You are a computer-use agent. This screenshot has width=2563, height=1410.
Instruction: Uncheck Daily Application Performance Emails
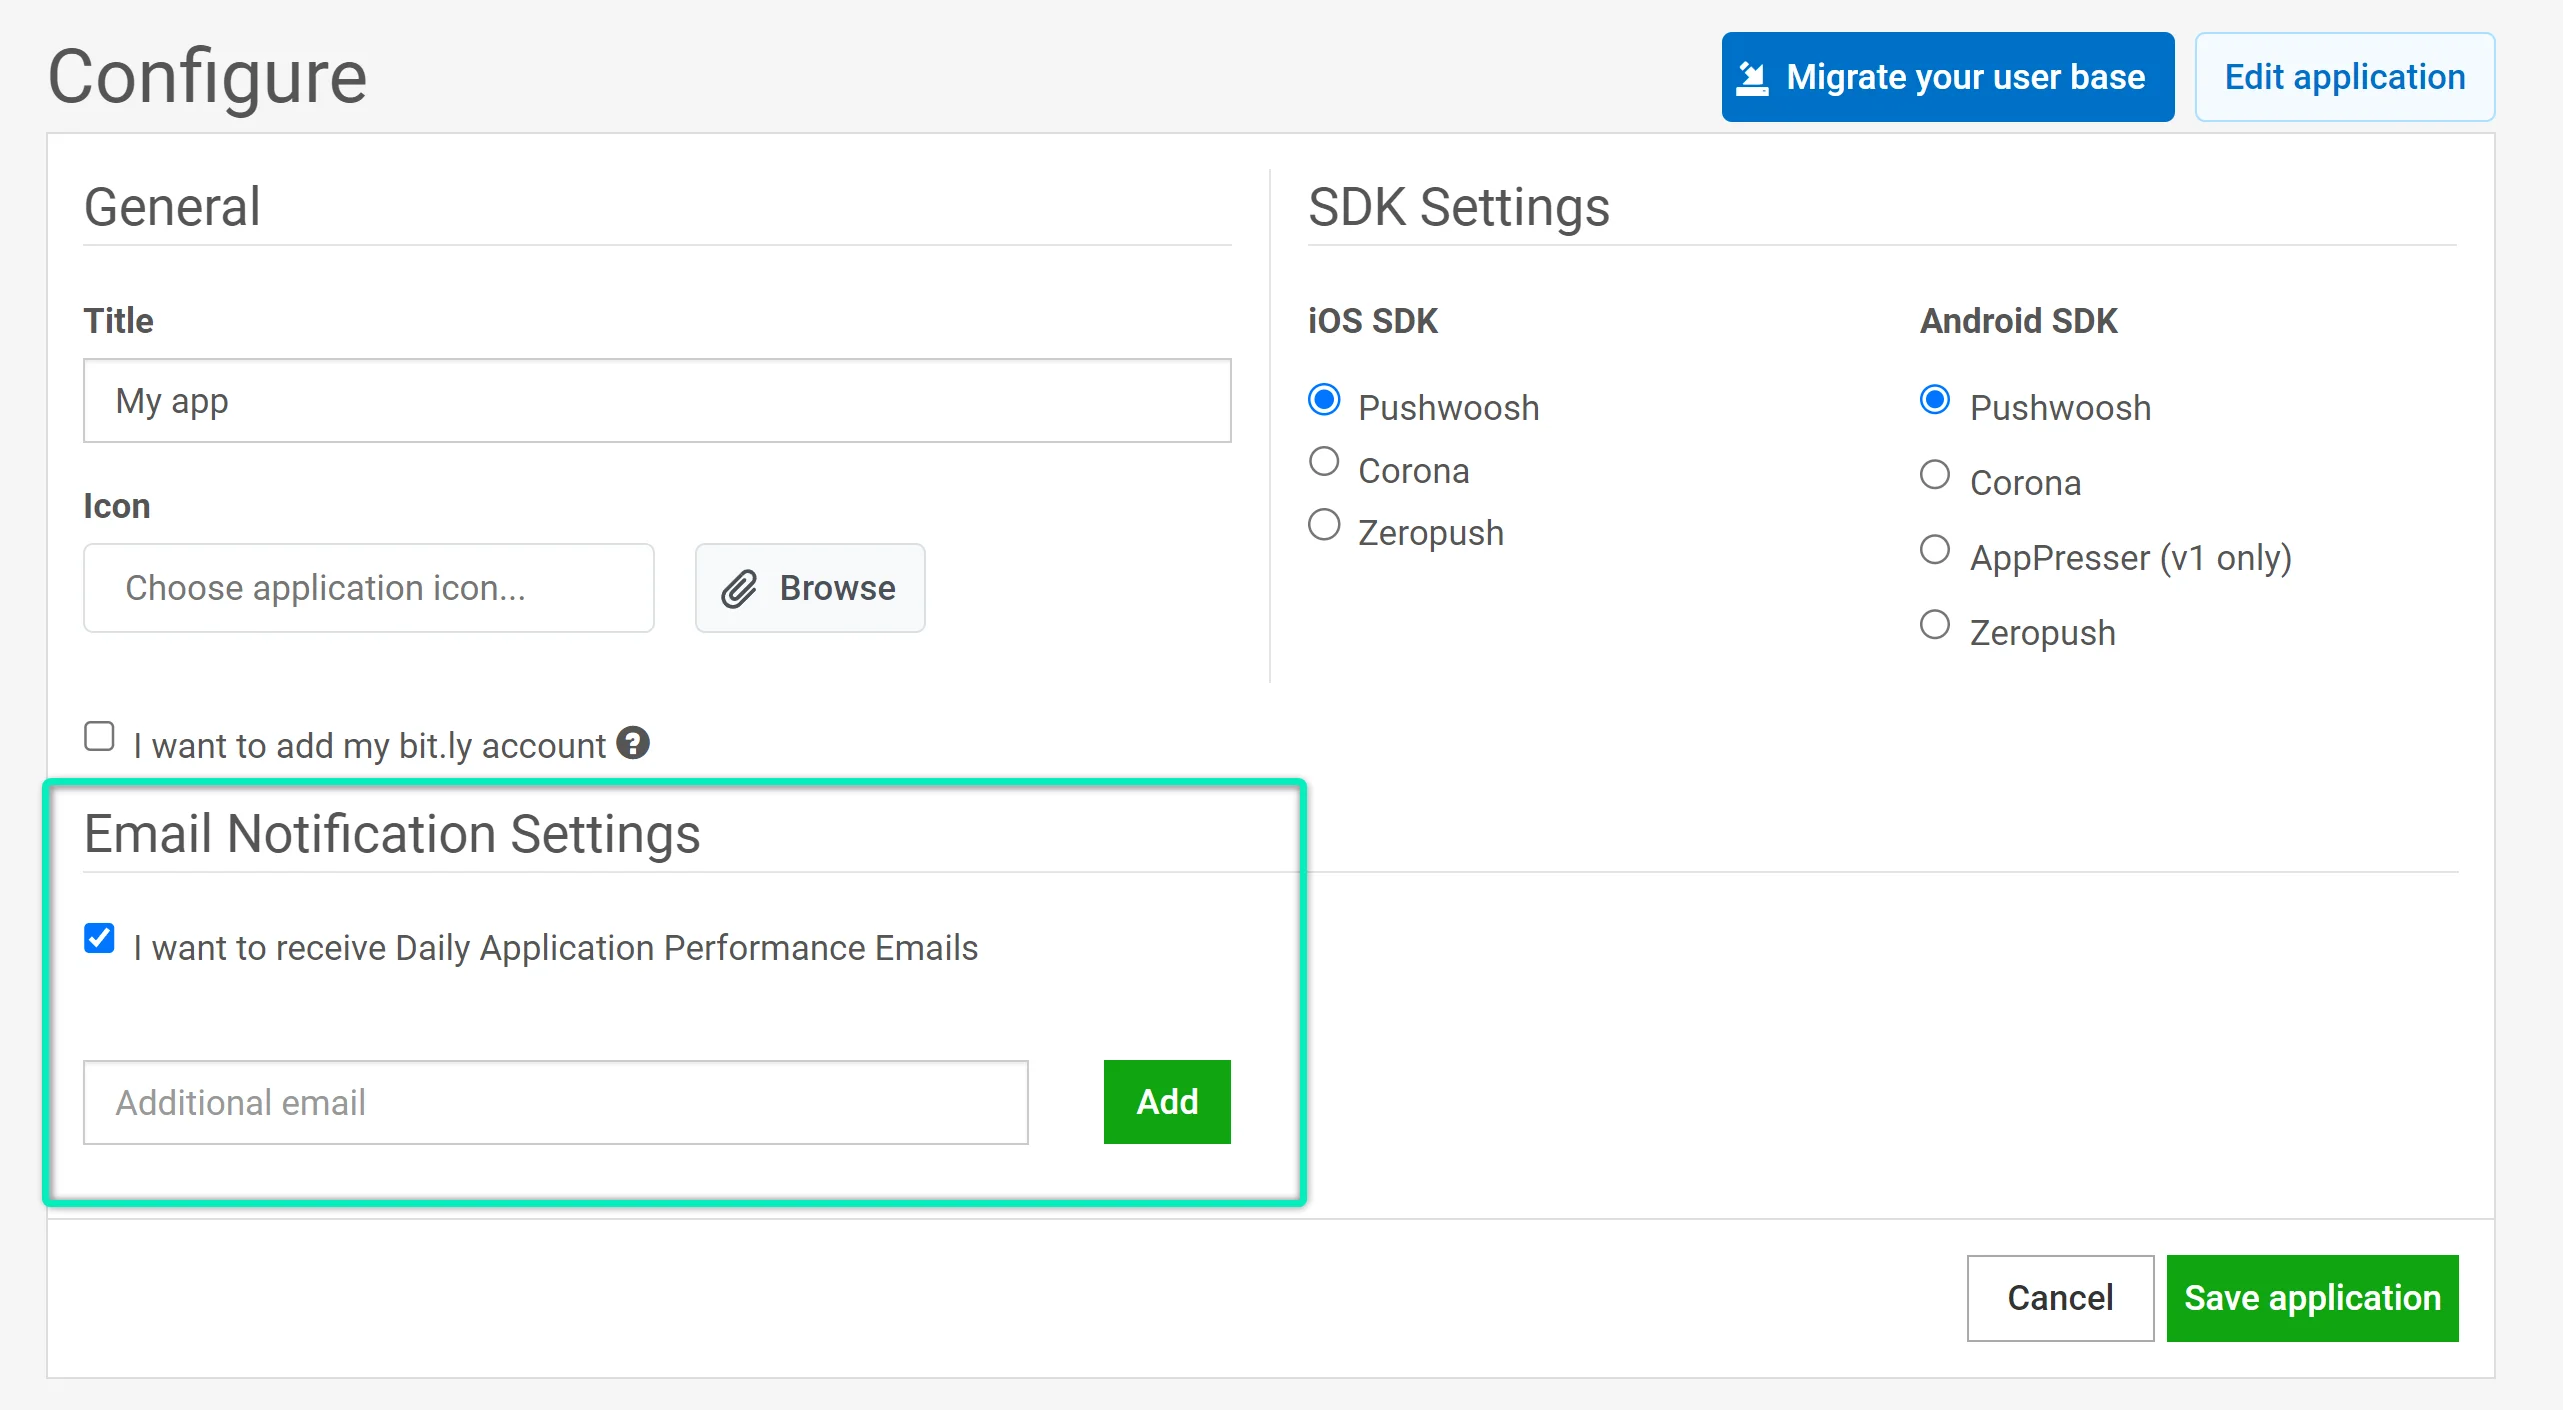pyautogui.click(x=99, y=939)
